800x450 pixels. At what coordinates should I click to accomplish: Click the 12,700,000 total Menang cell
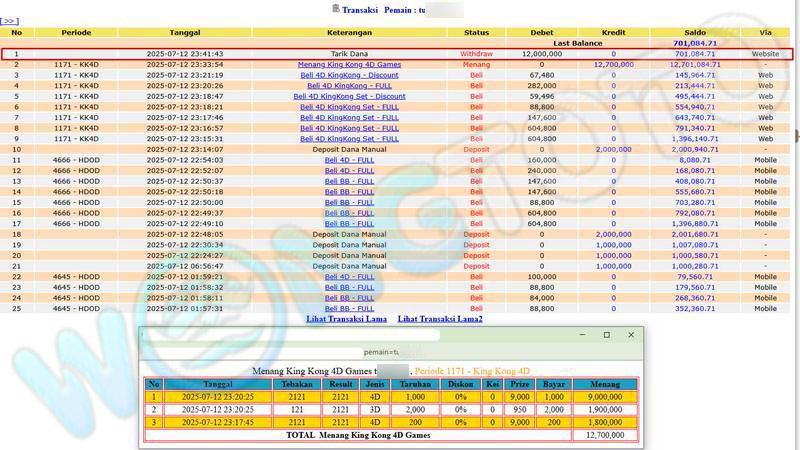pos(603,435)
